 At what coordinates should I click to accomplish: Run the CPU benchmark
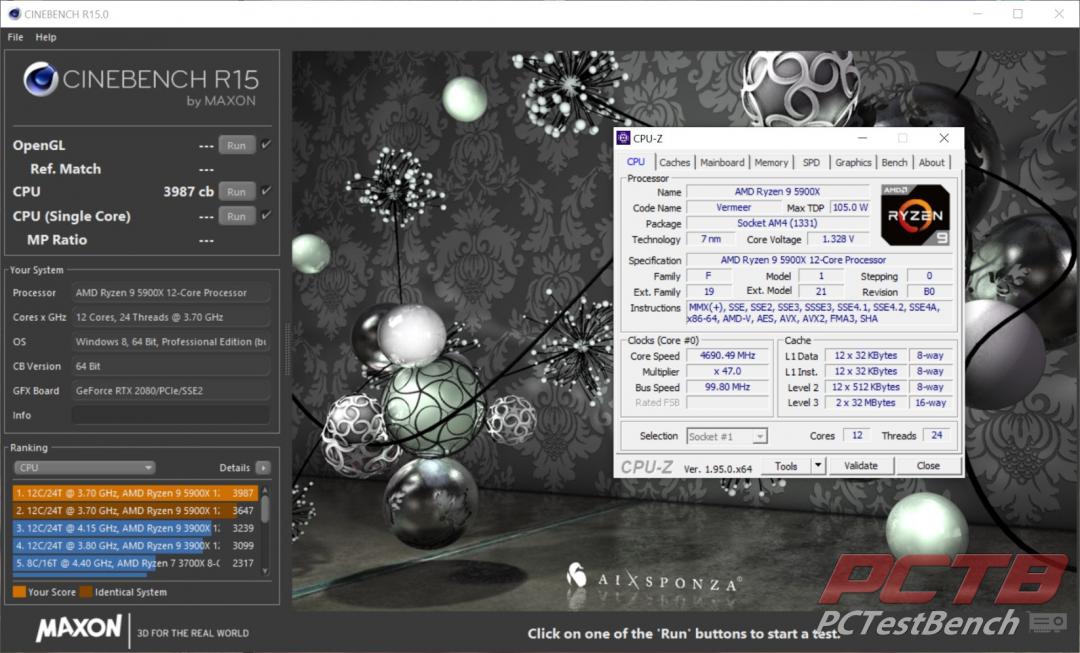coord(236,191)
